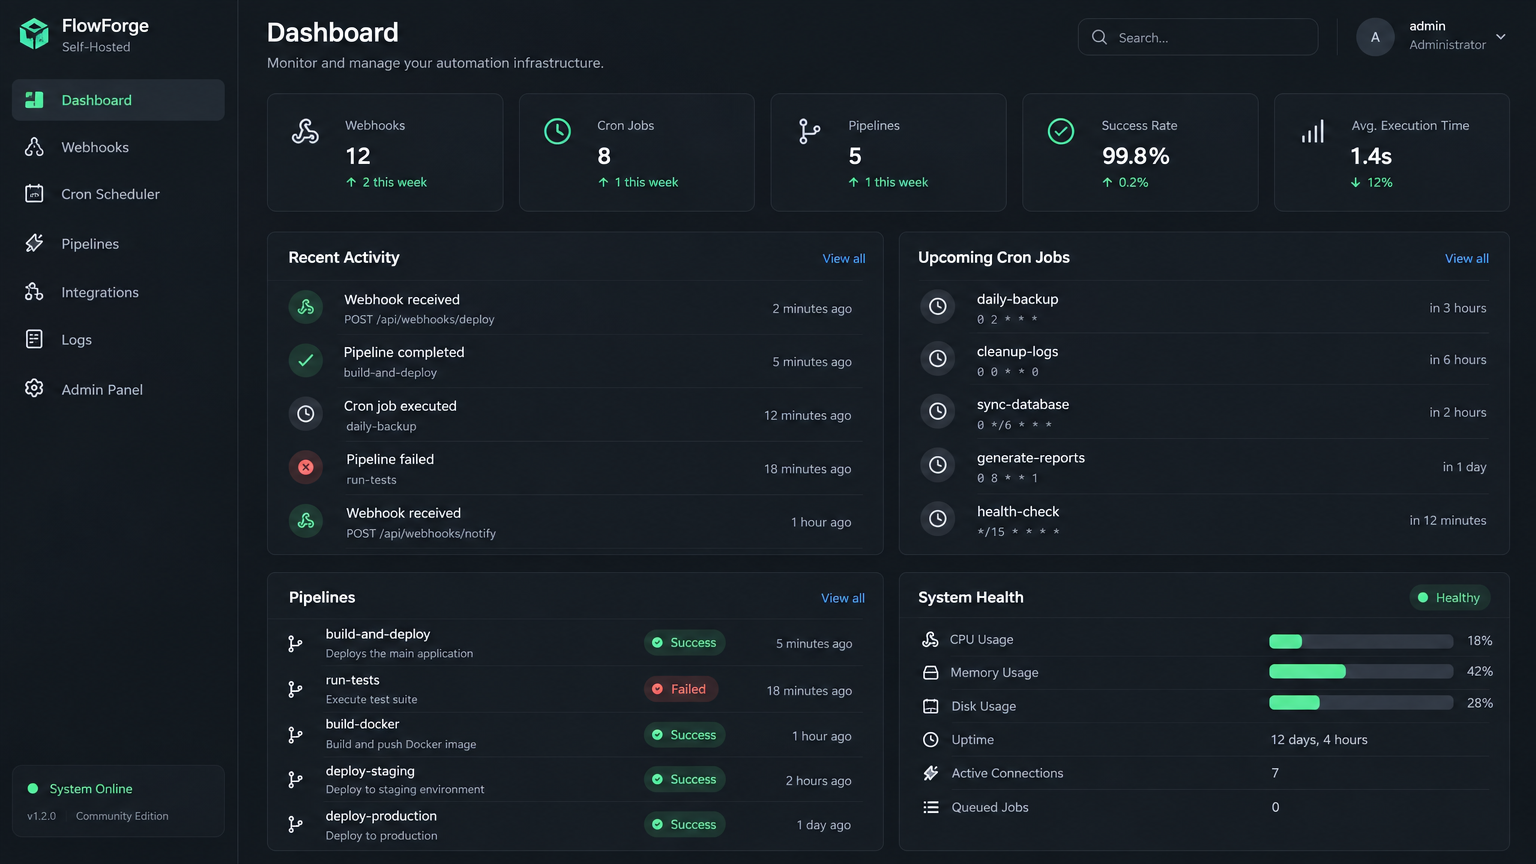Viewport: 1536px width, 864px height.
Task: Click the Memory Usage progress bar
Action: tap(1361, 671)
